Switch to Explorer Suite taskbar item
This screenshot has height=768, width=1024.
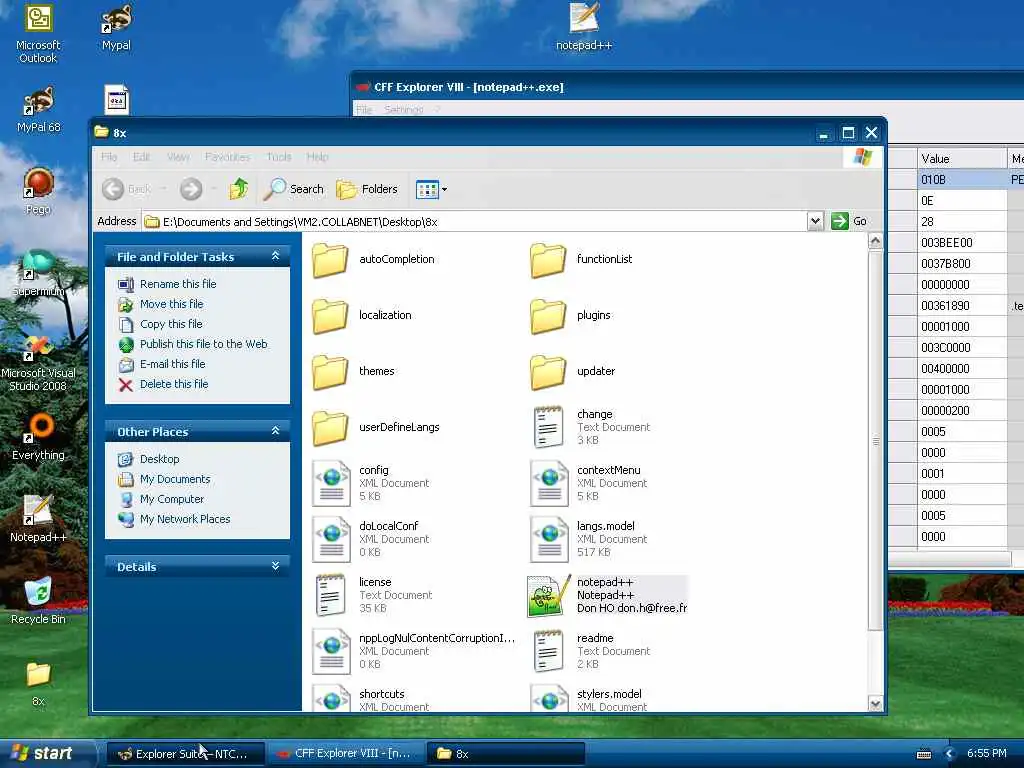pyautogui.click(x=185, y=754)
